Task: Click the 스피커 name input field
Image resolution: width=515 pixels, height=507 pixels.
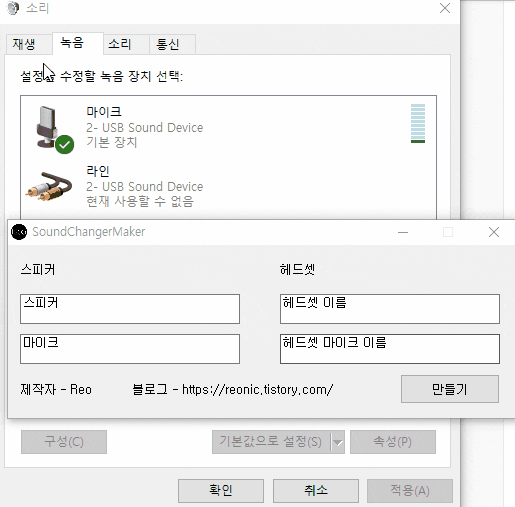Action: [130, 309]
